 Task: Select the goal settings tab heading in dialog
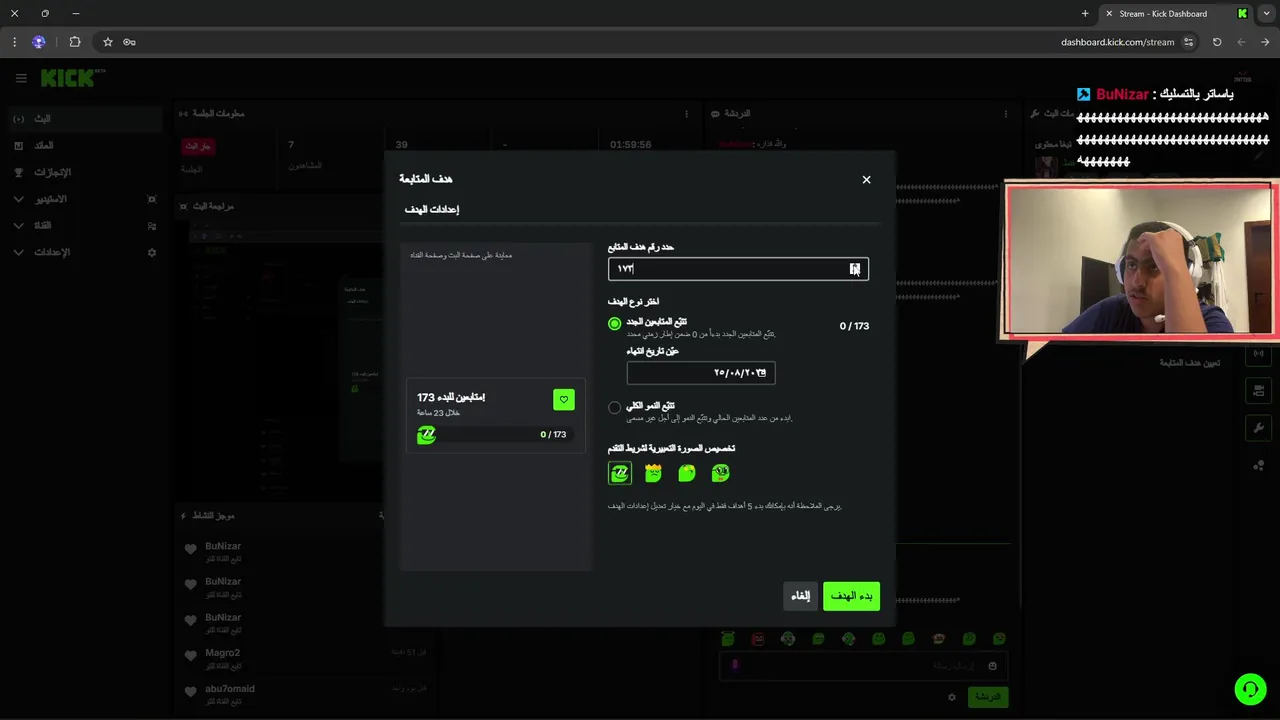point(432,209)
